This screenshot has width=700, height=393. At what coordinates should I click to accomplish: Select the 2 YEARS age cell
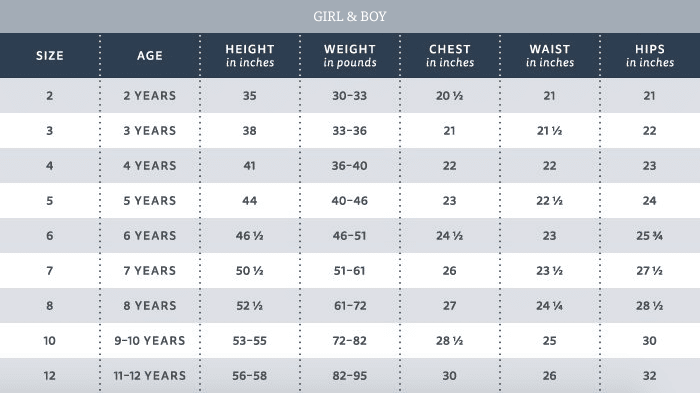150,96
